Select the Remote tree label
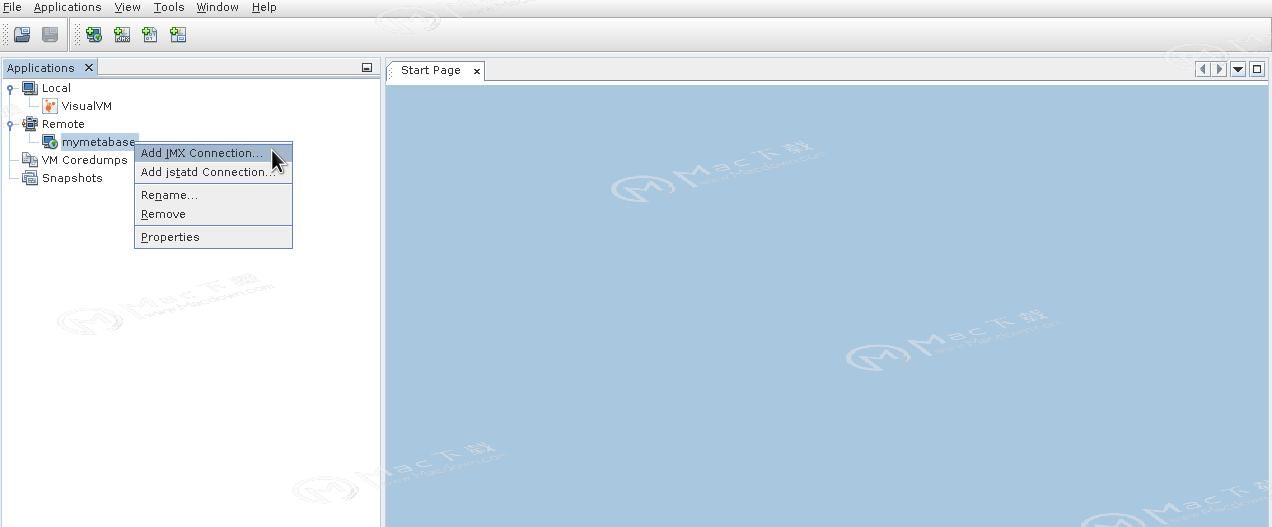The width and height of the screenshot is (1272, 527). [x=63, y=124]
